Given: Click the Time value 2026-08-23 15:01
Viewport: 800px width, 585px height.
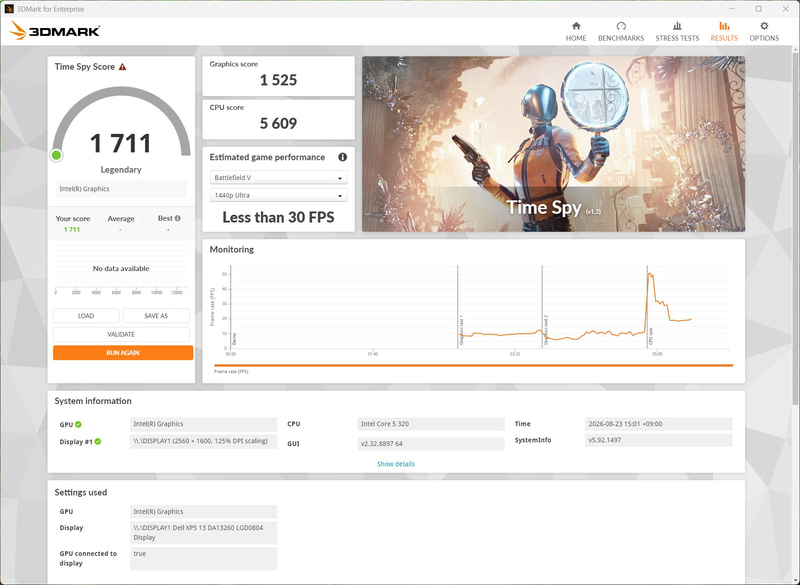Looking at the screenshot, I should [x=658, y=424].
